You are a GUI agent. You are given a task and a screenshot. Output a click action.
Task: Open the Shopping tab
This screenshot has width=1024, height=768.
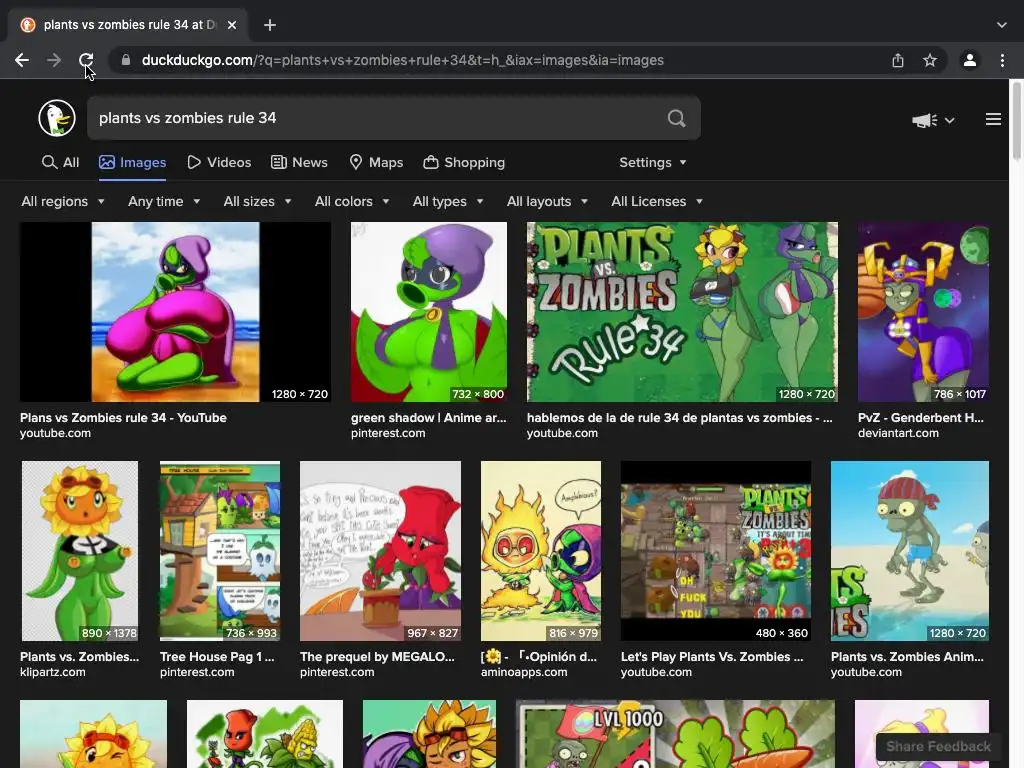(x=464, y=163)
